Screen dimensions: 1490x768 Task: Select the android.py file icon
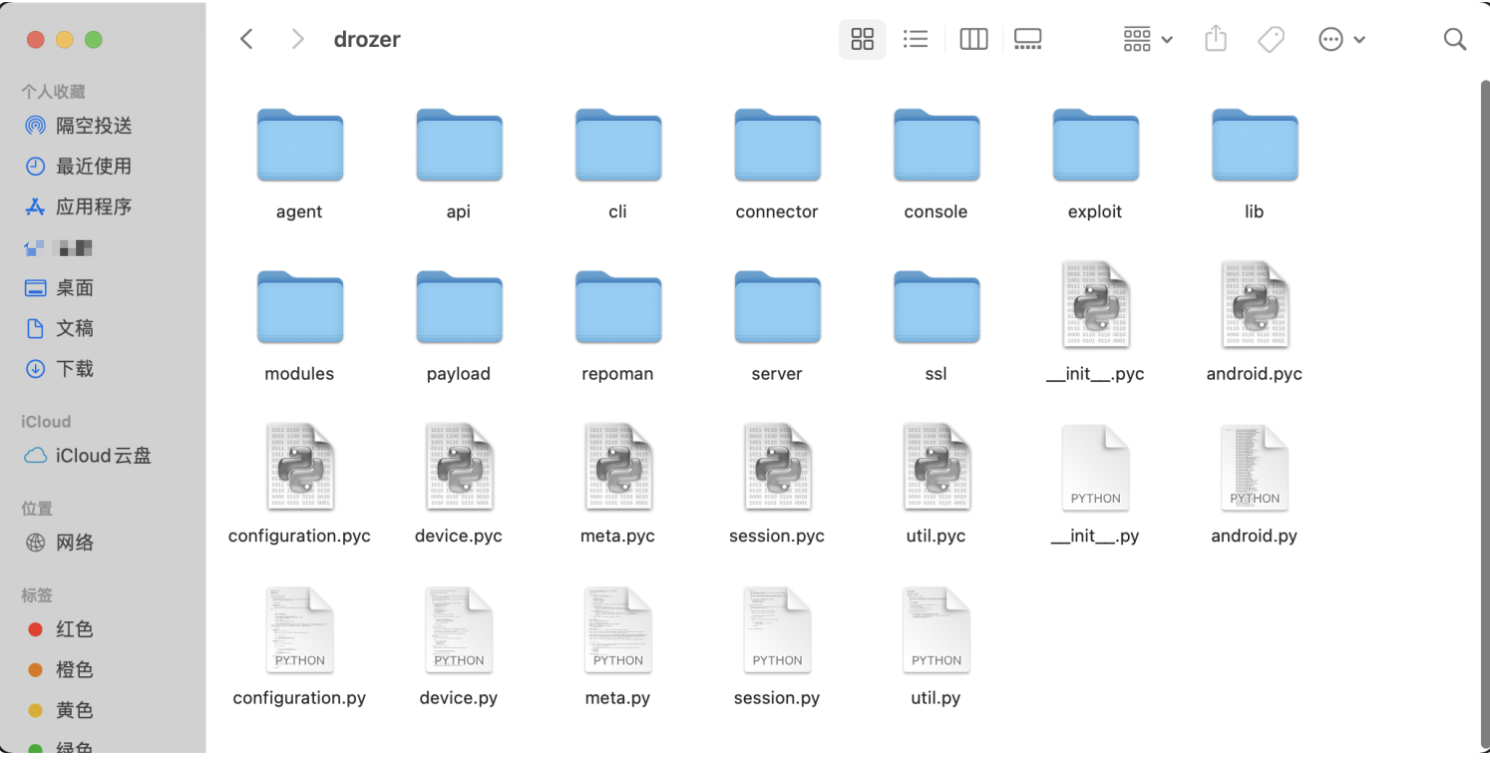1254,467
